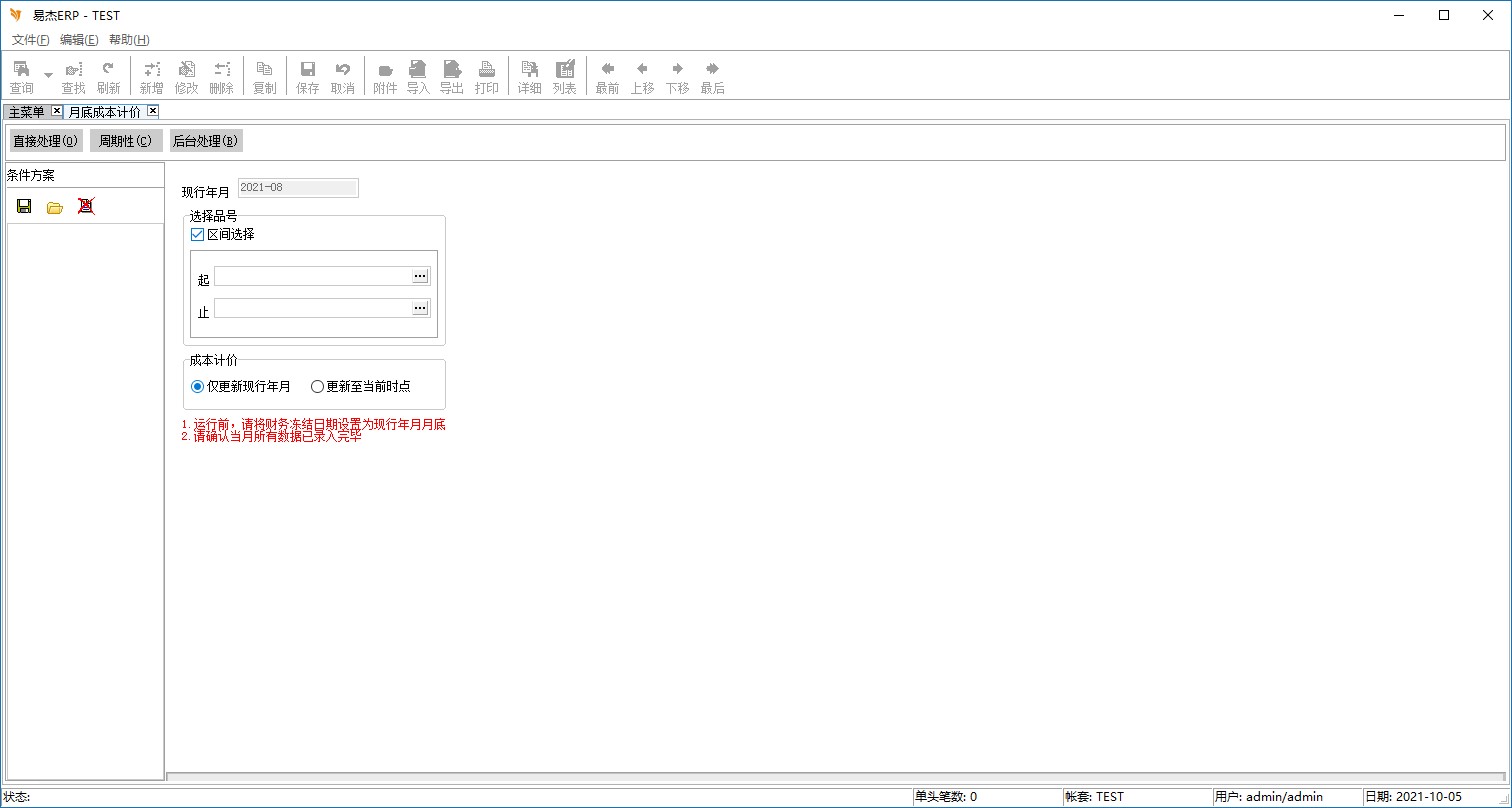Uncheck the 区间选择 checkbox
1512x808 pixels.
[197, 235]
